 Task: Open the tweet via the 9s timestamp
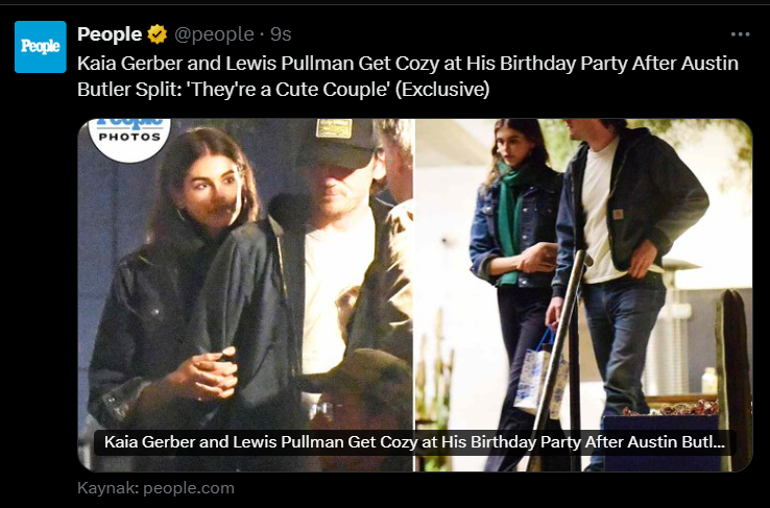point(281,35)
